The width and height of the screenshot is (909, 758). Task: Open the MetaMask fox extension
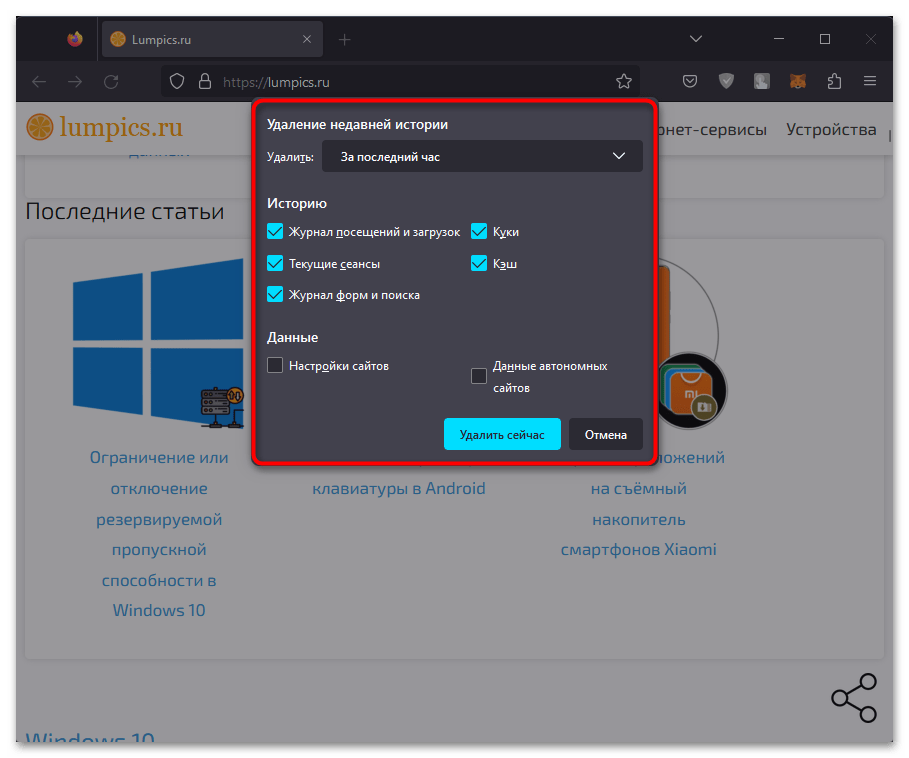797,81
